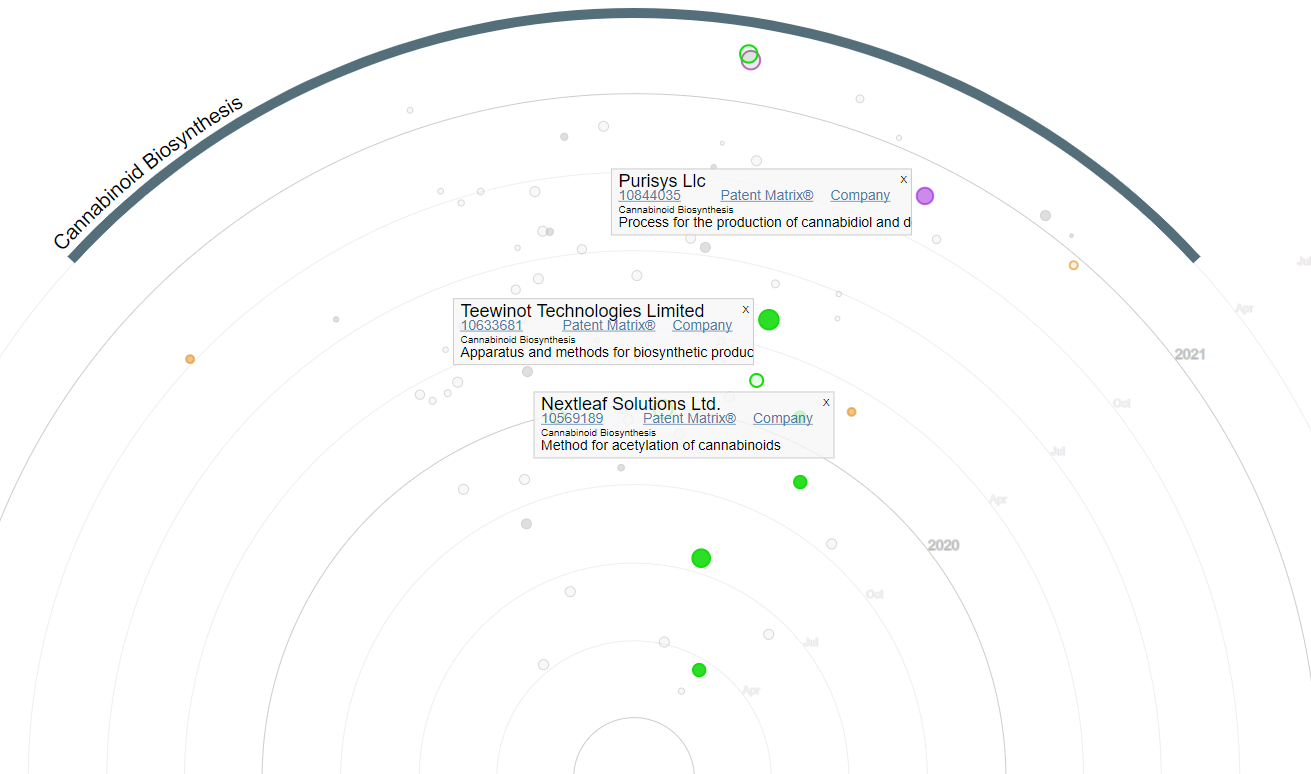Open patent number 10844035 link

649,196
